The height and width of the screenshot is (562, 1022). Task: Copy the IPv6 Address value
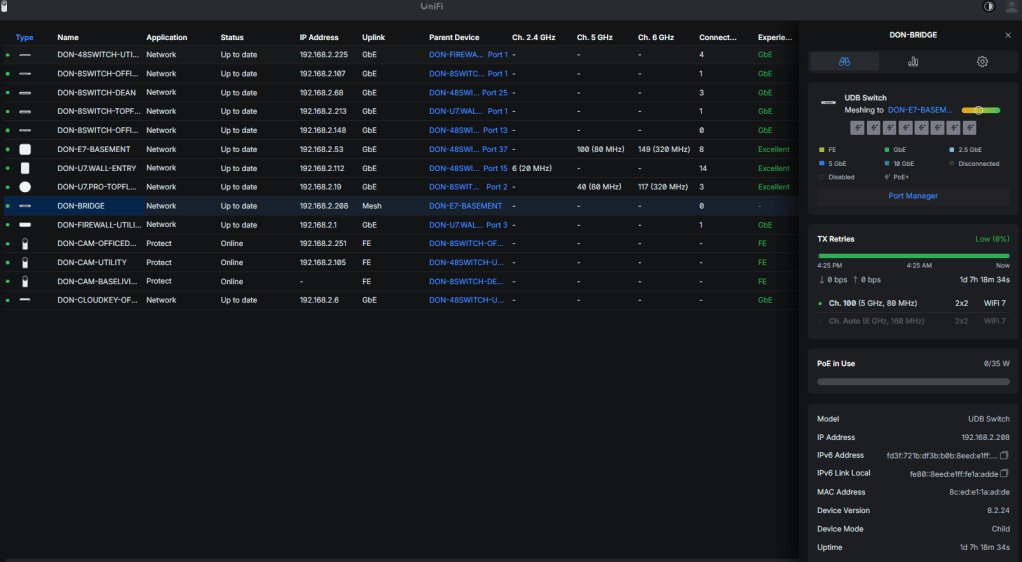pos(1004,455)
